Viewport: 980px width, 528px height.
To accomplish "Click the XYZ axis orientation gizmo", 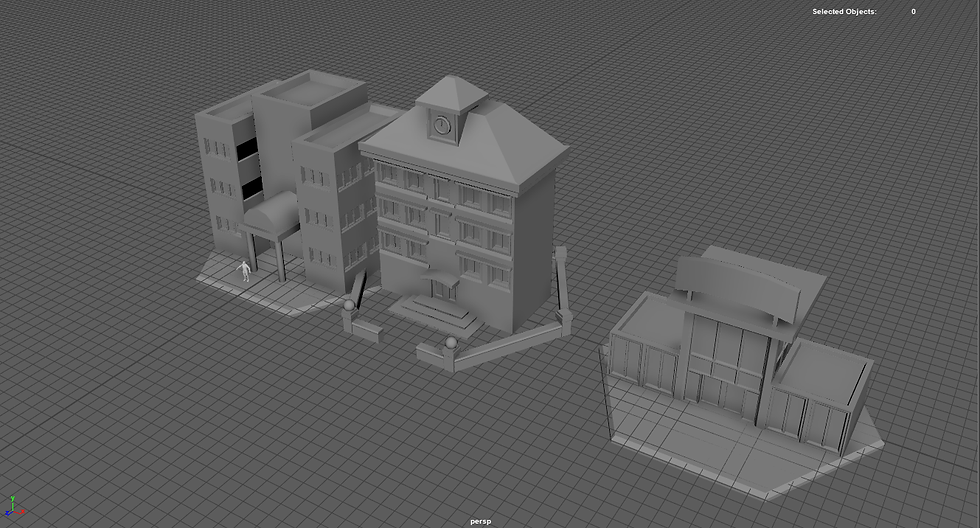I will (13, 506).
